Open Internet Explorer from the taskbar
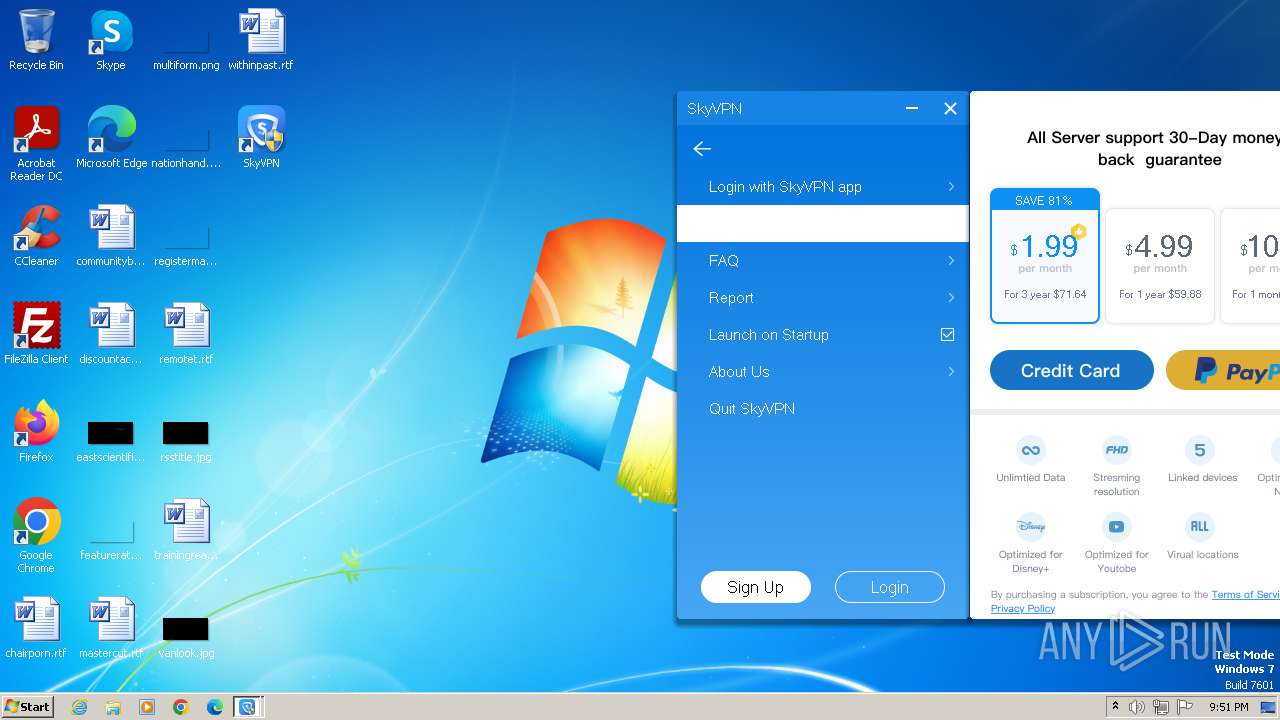Screen dimensions: 1280x720 pos(79,707)
